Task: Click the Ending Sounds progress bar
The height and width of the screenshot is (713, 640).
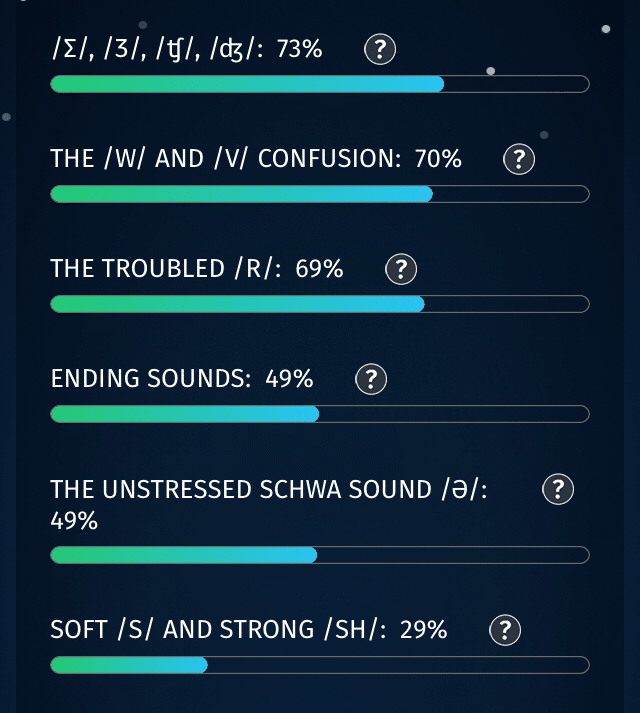Action: point(319,414)
